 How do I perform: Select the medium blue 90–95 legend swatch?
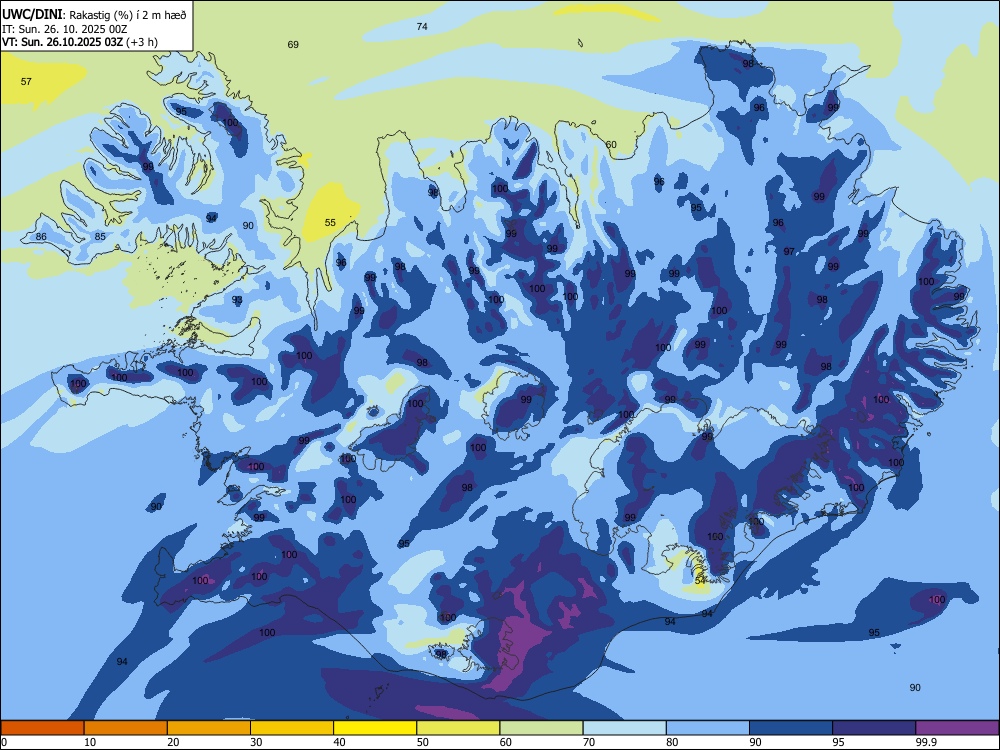pyautogui.click(x=791, y=728)
